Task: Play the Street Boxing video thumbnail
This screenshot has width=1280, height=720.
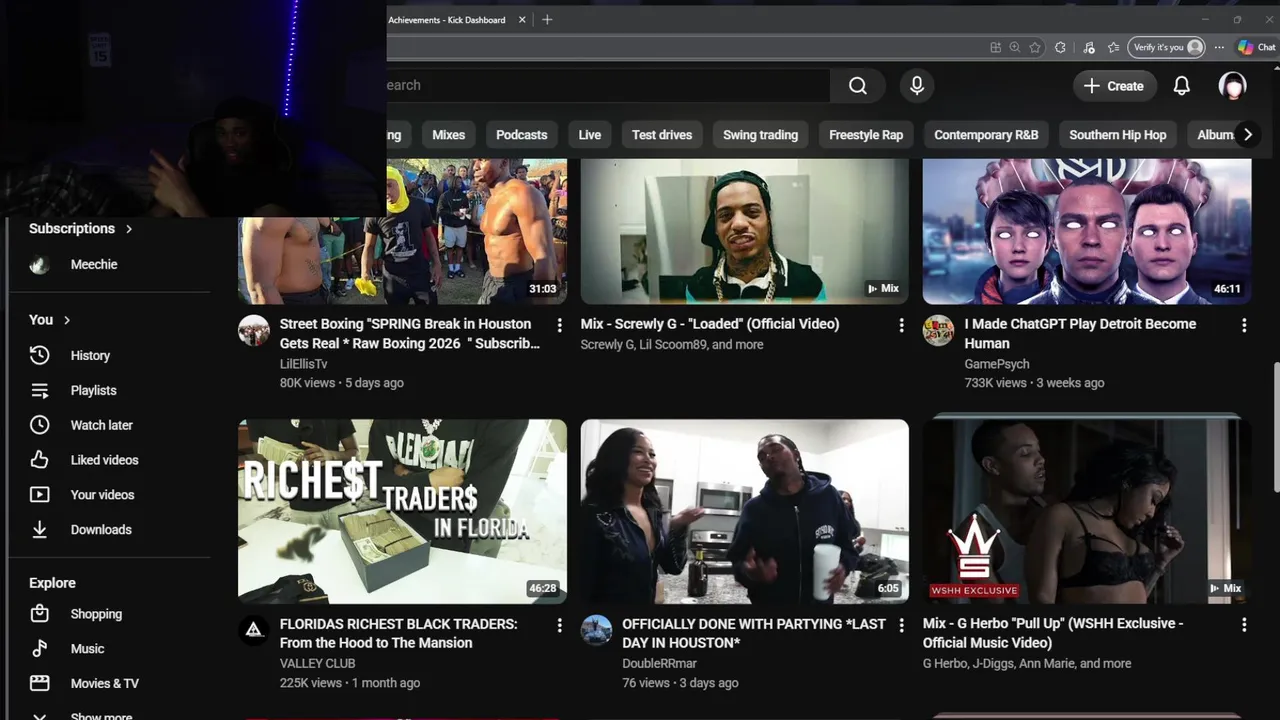Action: (402, 231)
